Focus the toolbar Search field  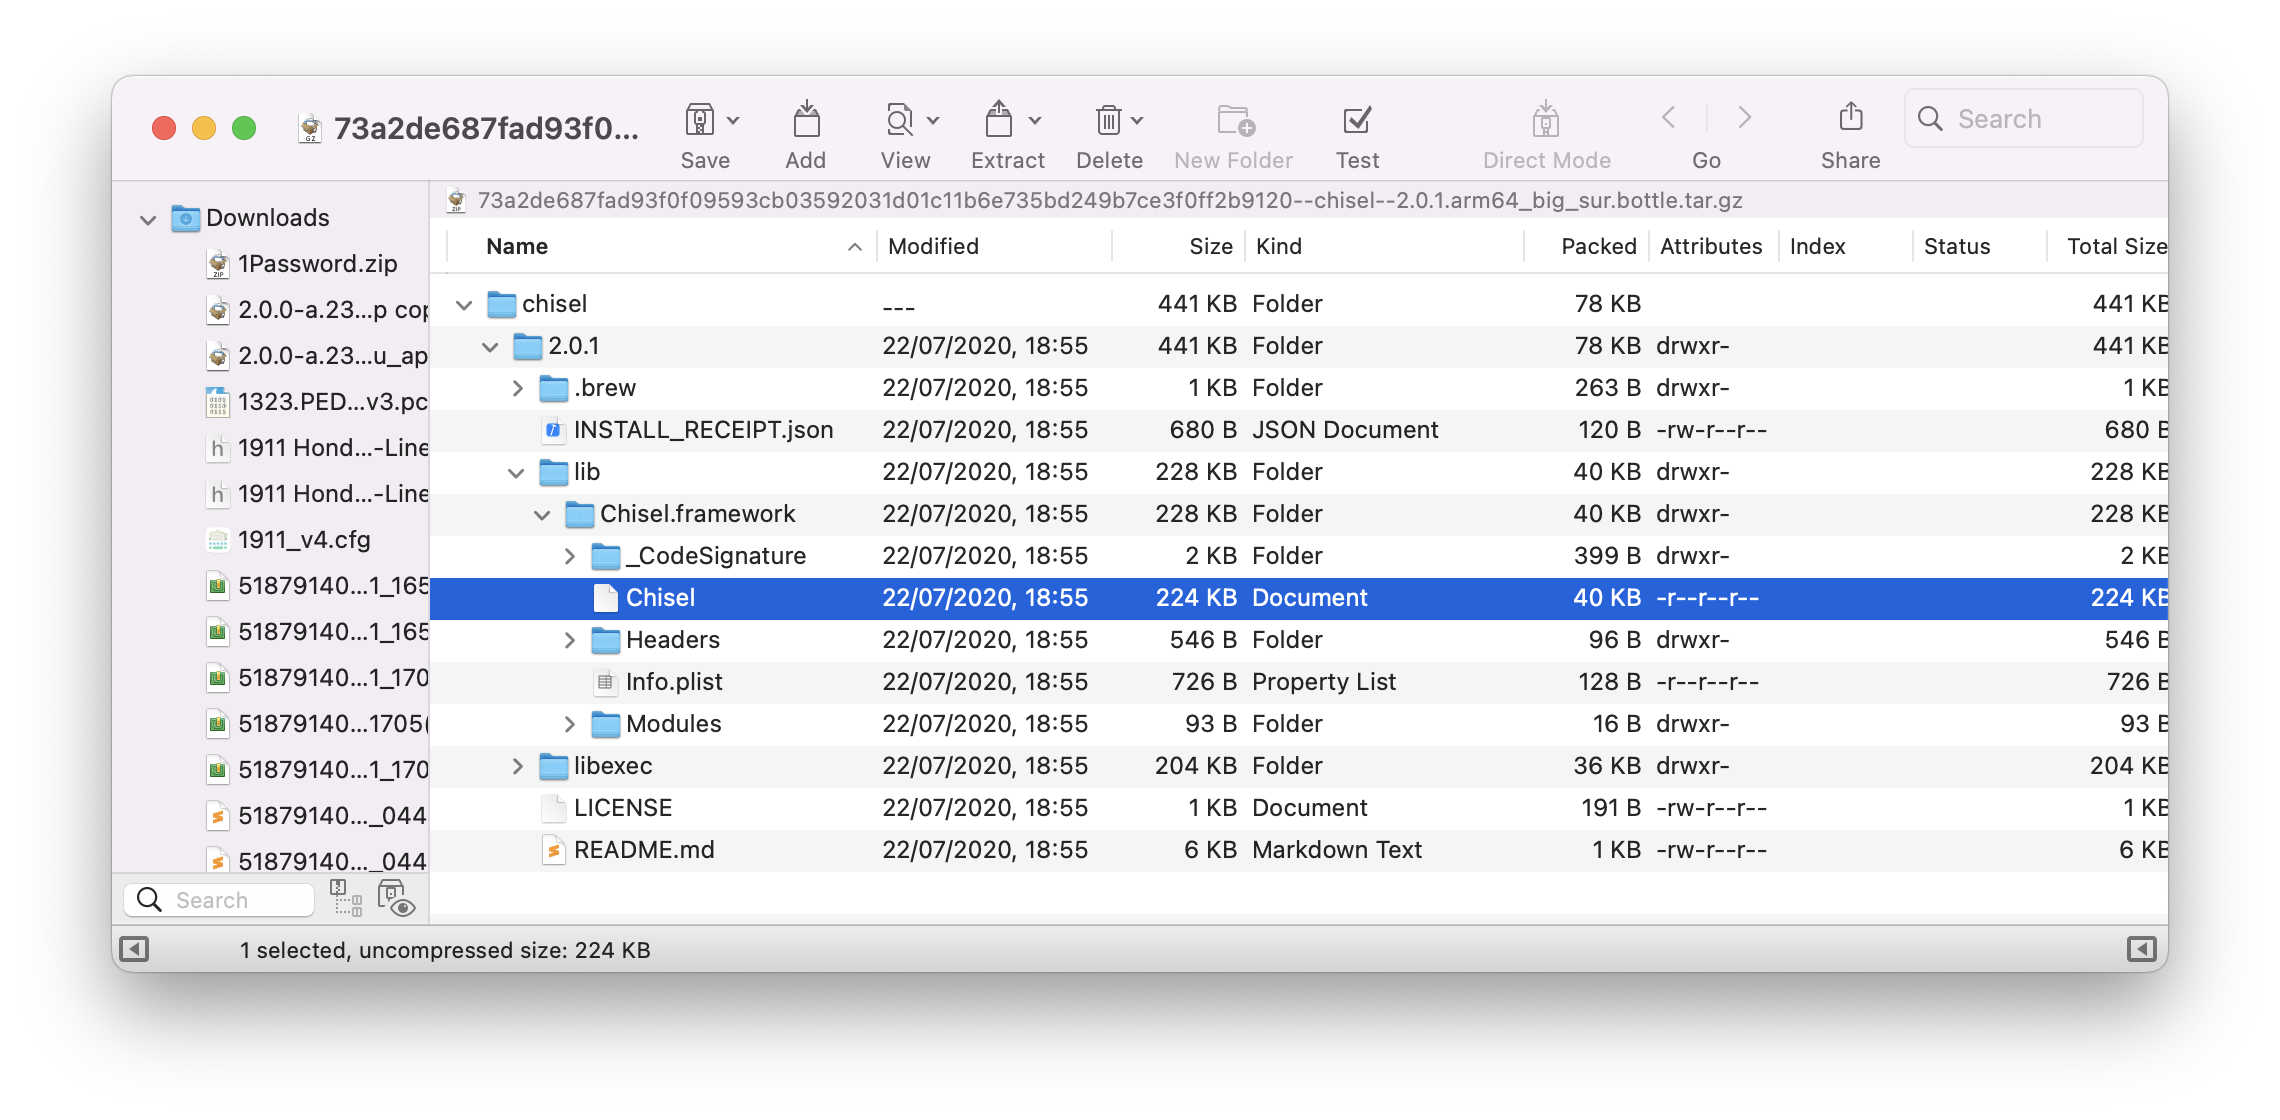tap(2024, 119)
